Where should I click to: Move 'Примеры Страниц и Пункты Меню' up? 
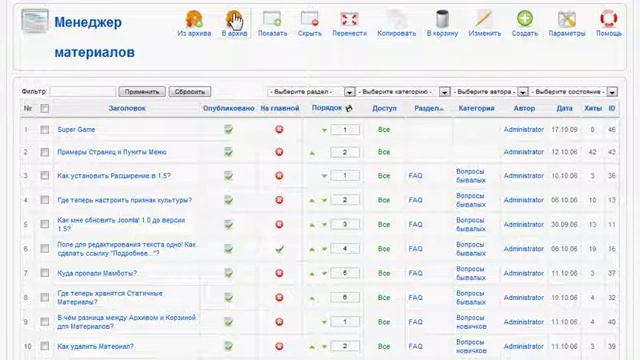pyautogui.click(x=312, y=153)
